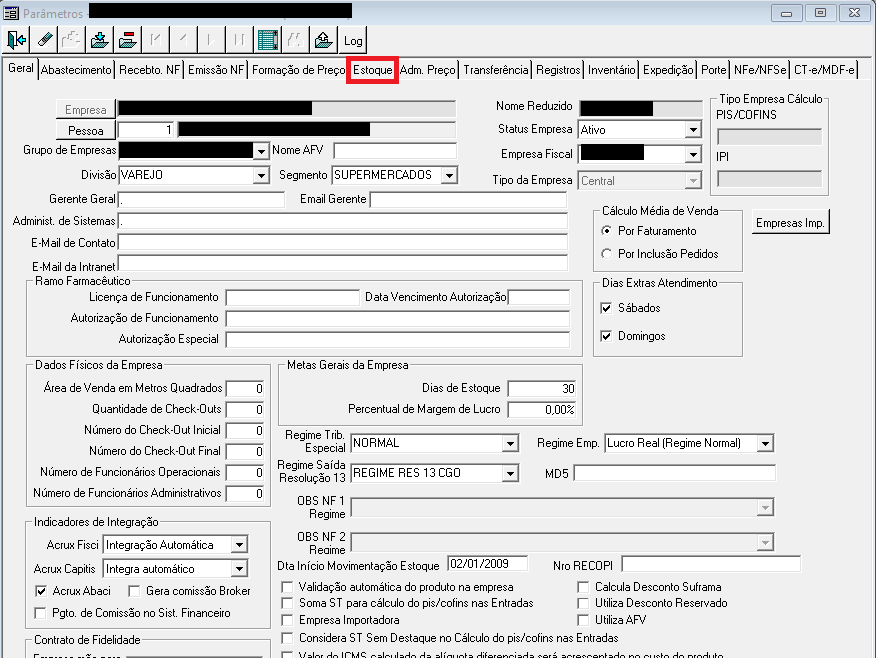The height and width of the screenshot is (658, 876).
Task: Click the Dias de Estoque input field
Action: (542, 388)
